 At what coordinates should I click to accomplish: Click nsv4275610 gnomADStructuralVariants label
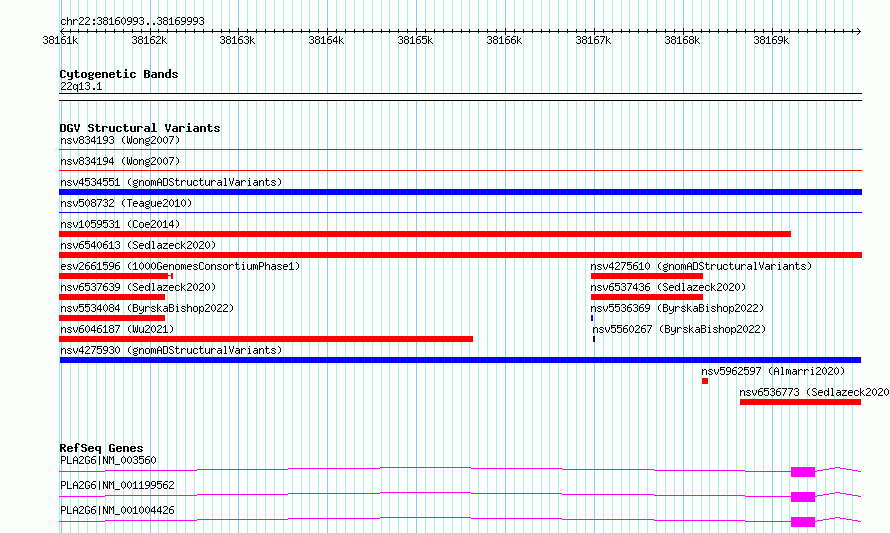(x=701, y=266)
